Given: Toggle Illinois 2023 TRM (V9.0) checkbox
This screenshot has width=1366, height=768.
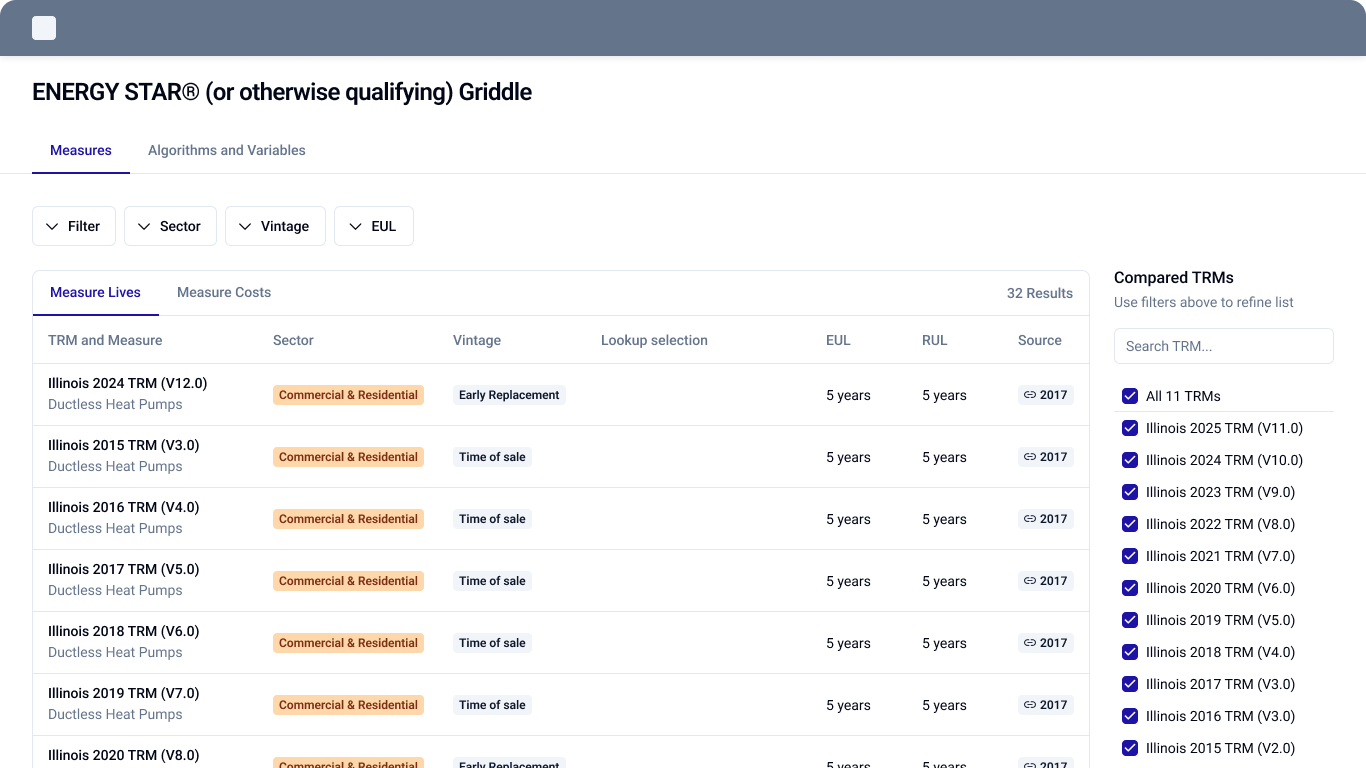Looking at the screenshot, I should 1130,492.
